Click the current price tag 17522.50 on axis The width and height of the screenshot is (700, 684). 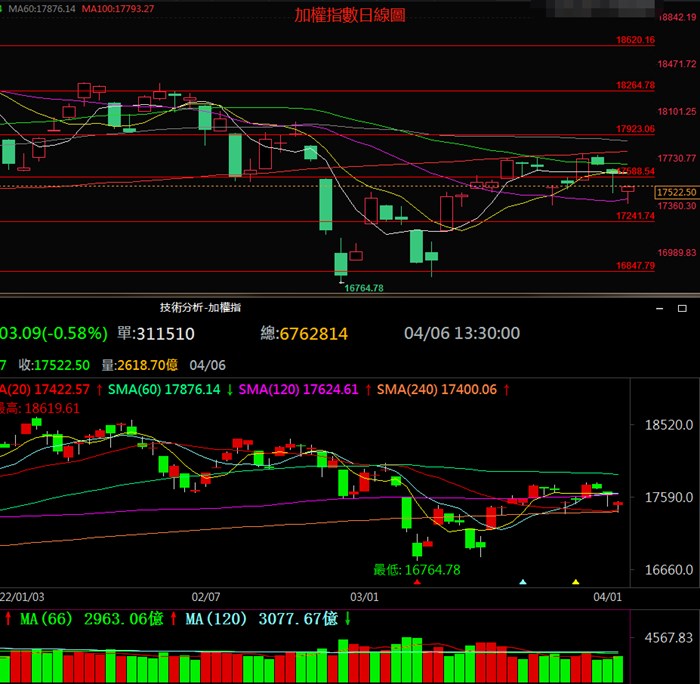pyautogui.click(x=676, y=191)
